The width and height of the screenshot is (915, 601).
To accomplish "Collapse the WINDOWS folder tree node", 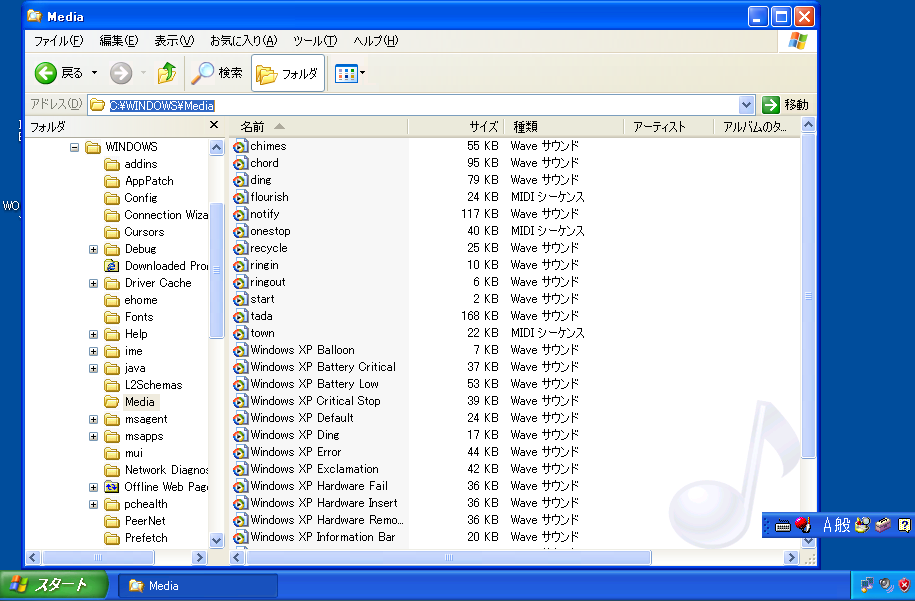I will [x=74, y=147].
